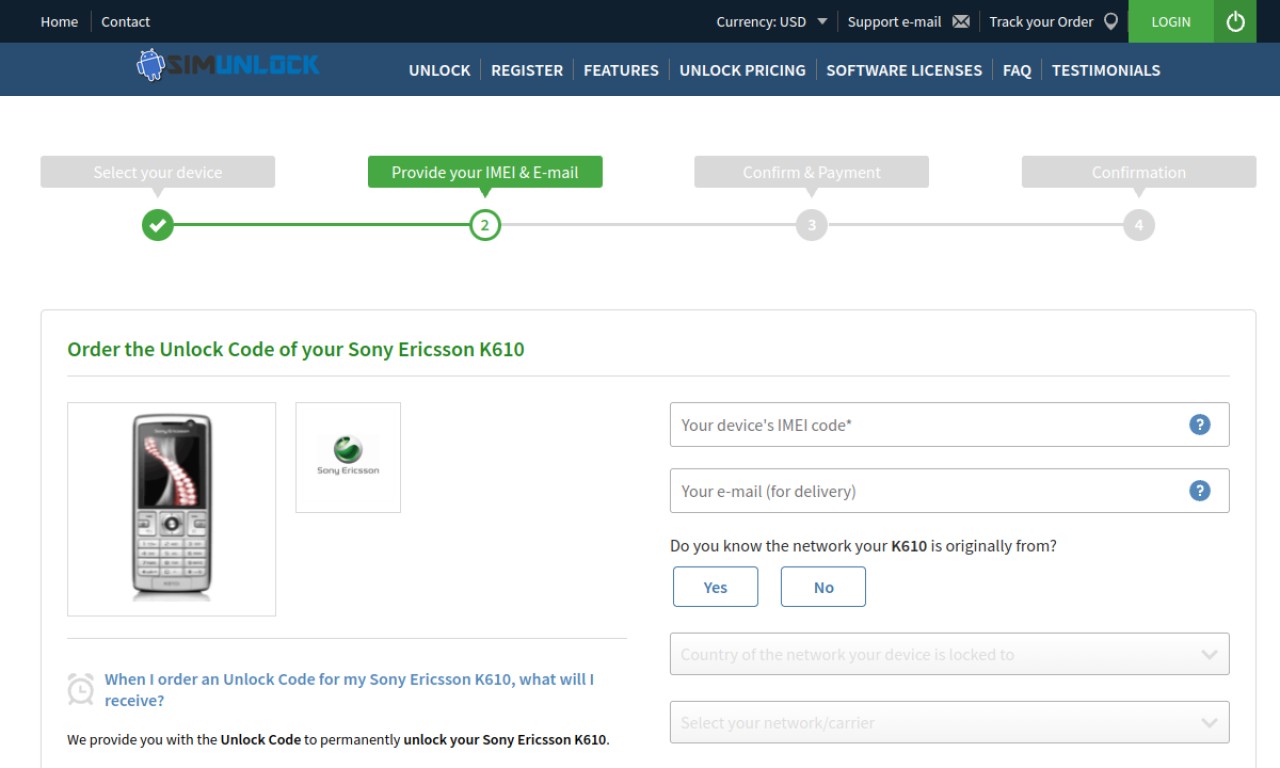Click the envelope icon next to Support e-mail

click(960, 21)
